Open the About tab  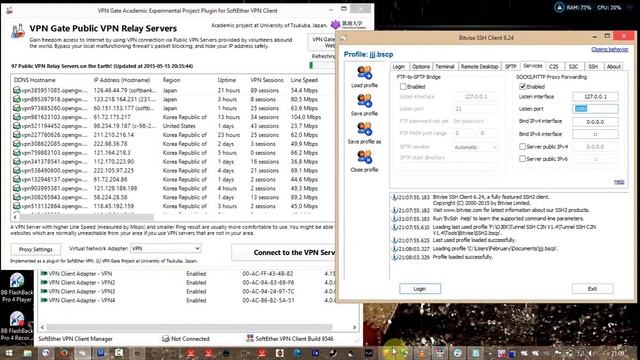pos(613,67)
